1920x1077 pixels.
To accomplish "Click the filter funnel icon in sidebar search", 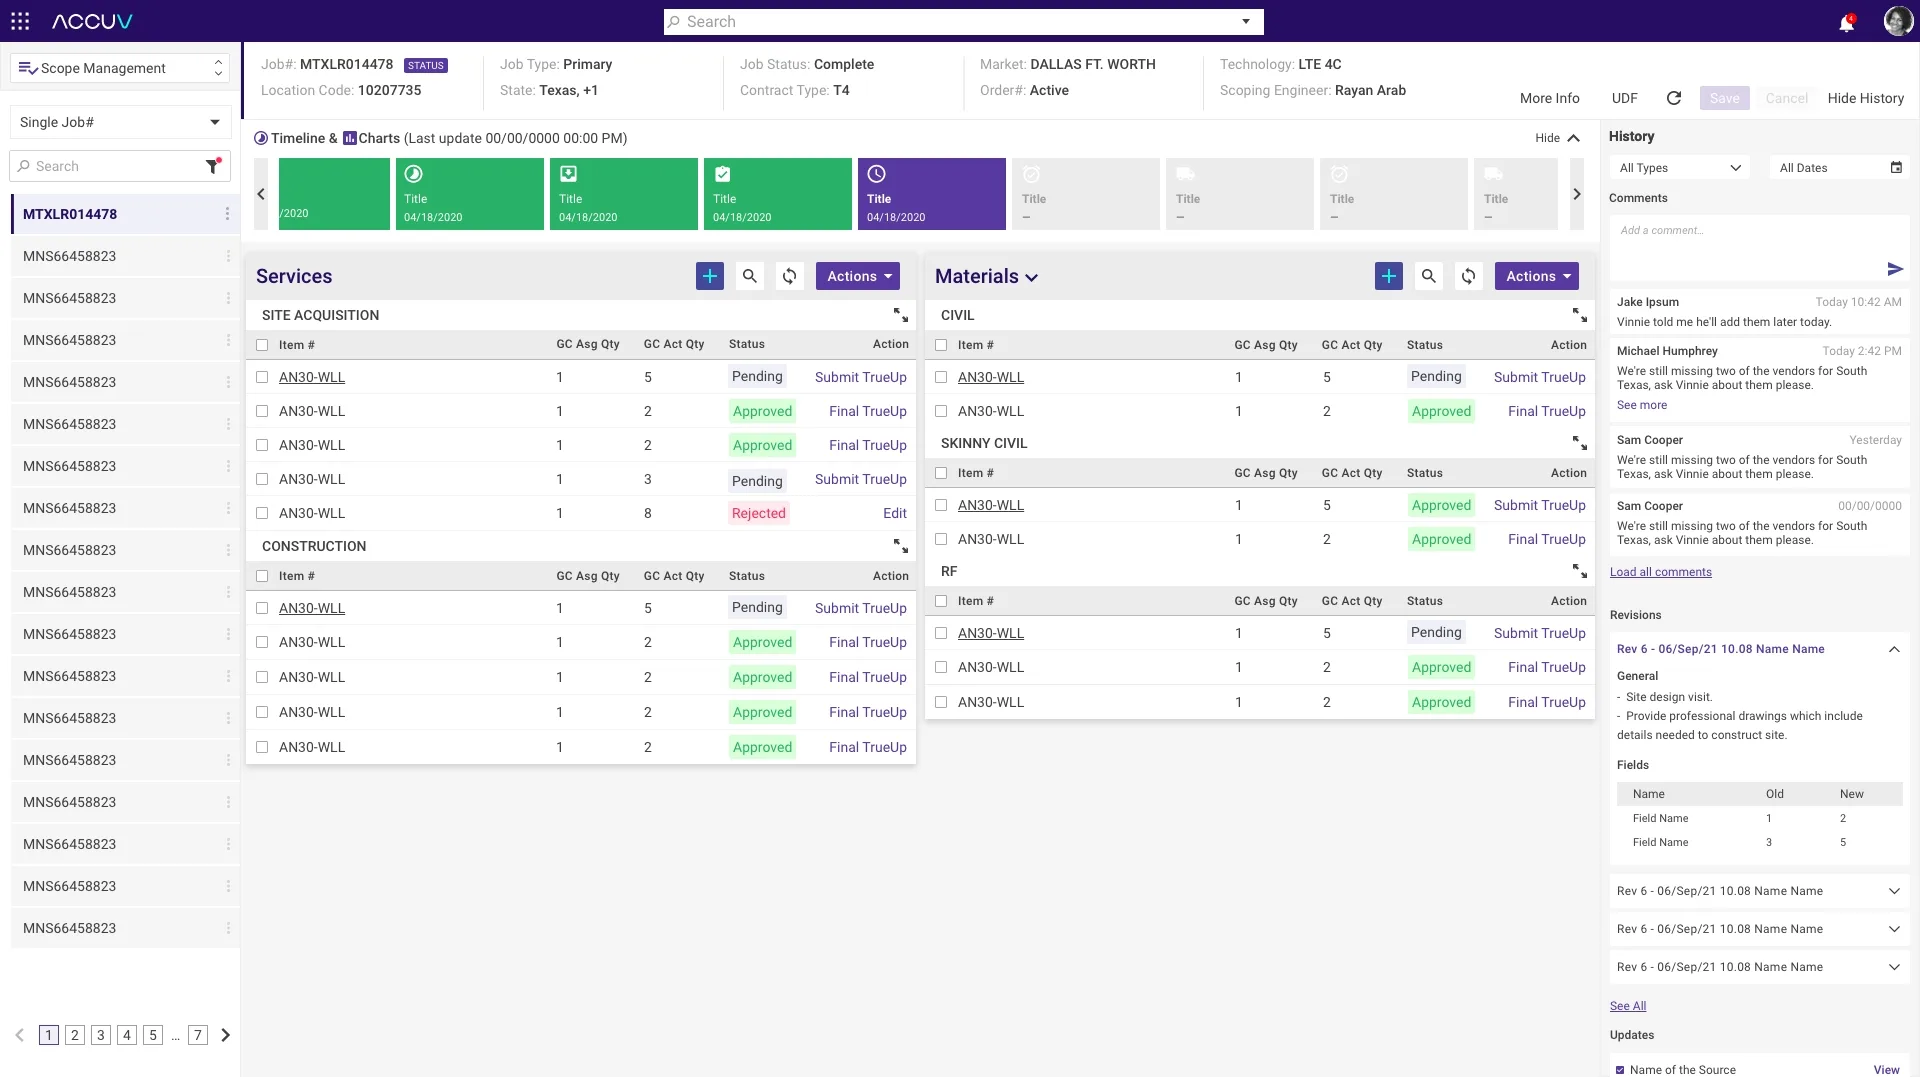I will (x=213, y=166).
